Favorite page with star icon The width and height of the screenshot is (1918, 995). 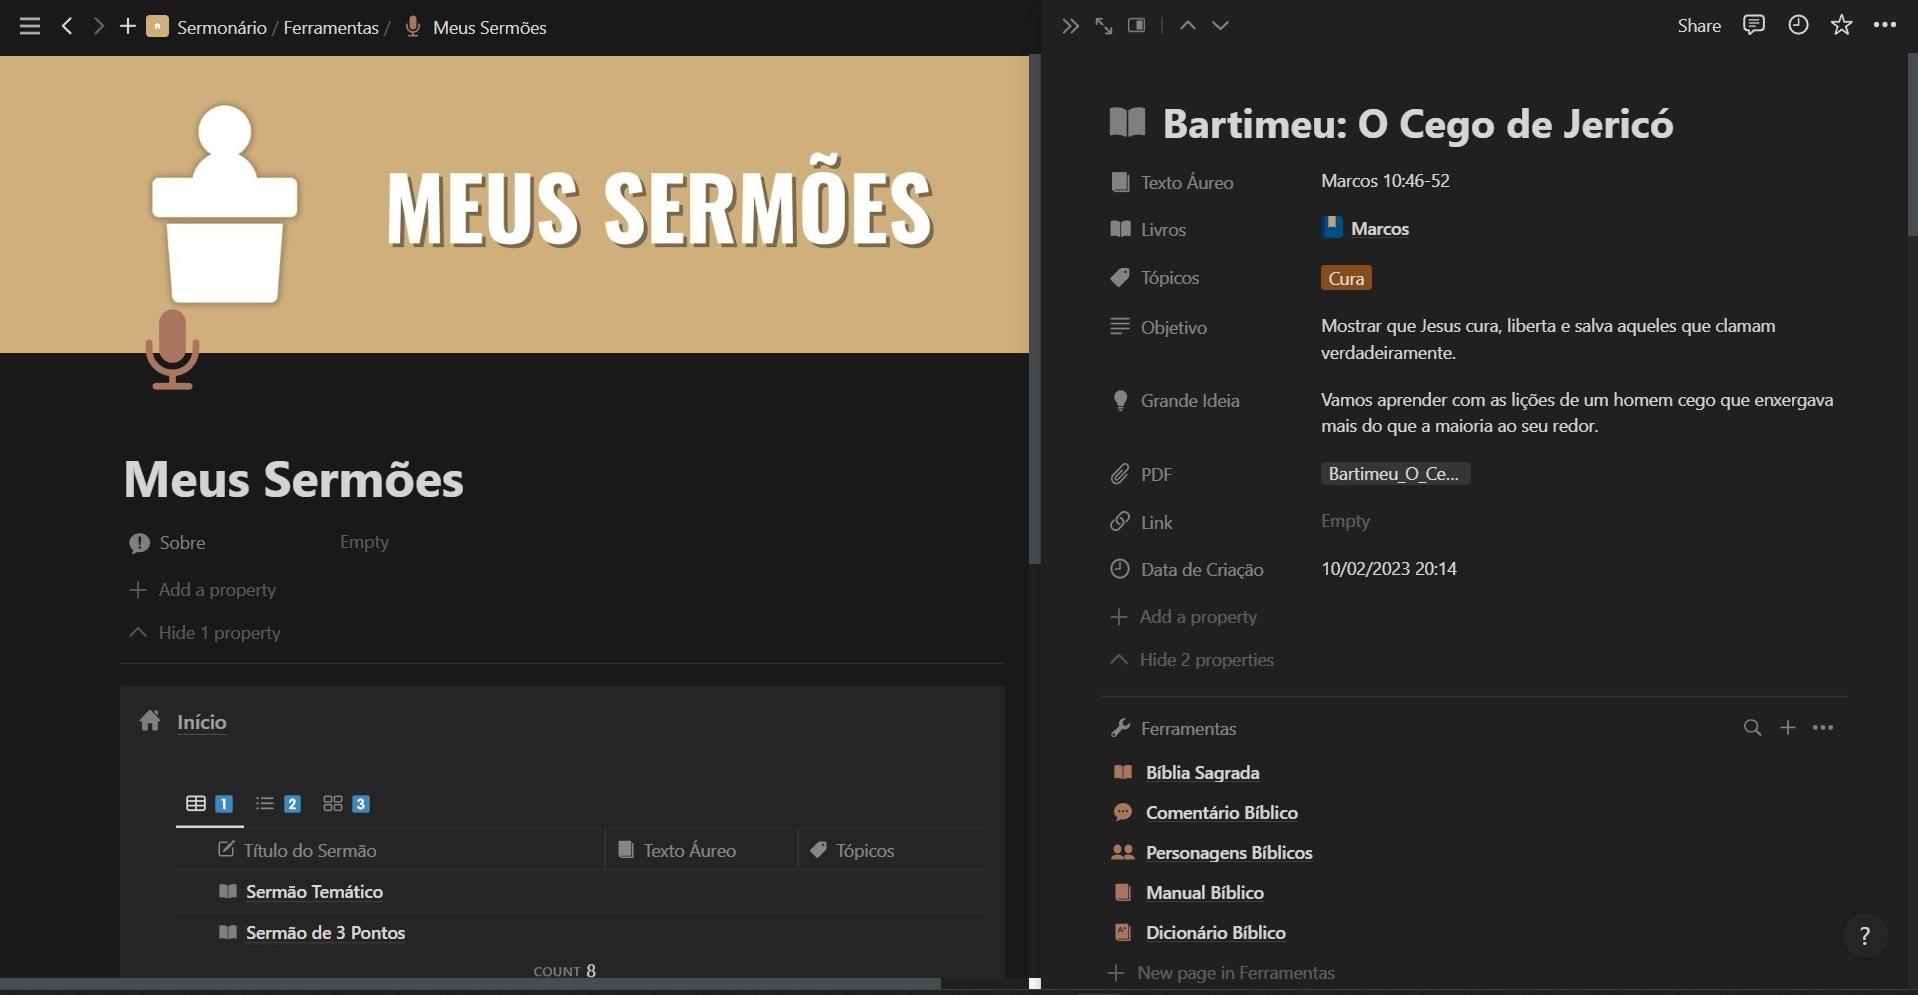(1842, 26)
